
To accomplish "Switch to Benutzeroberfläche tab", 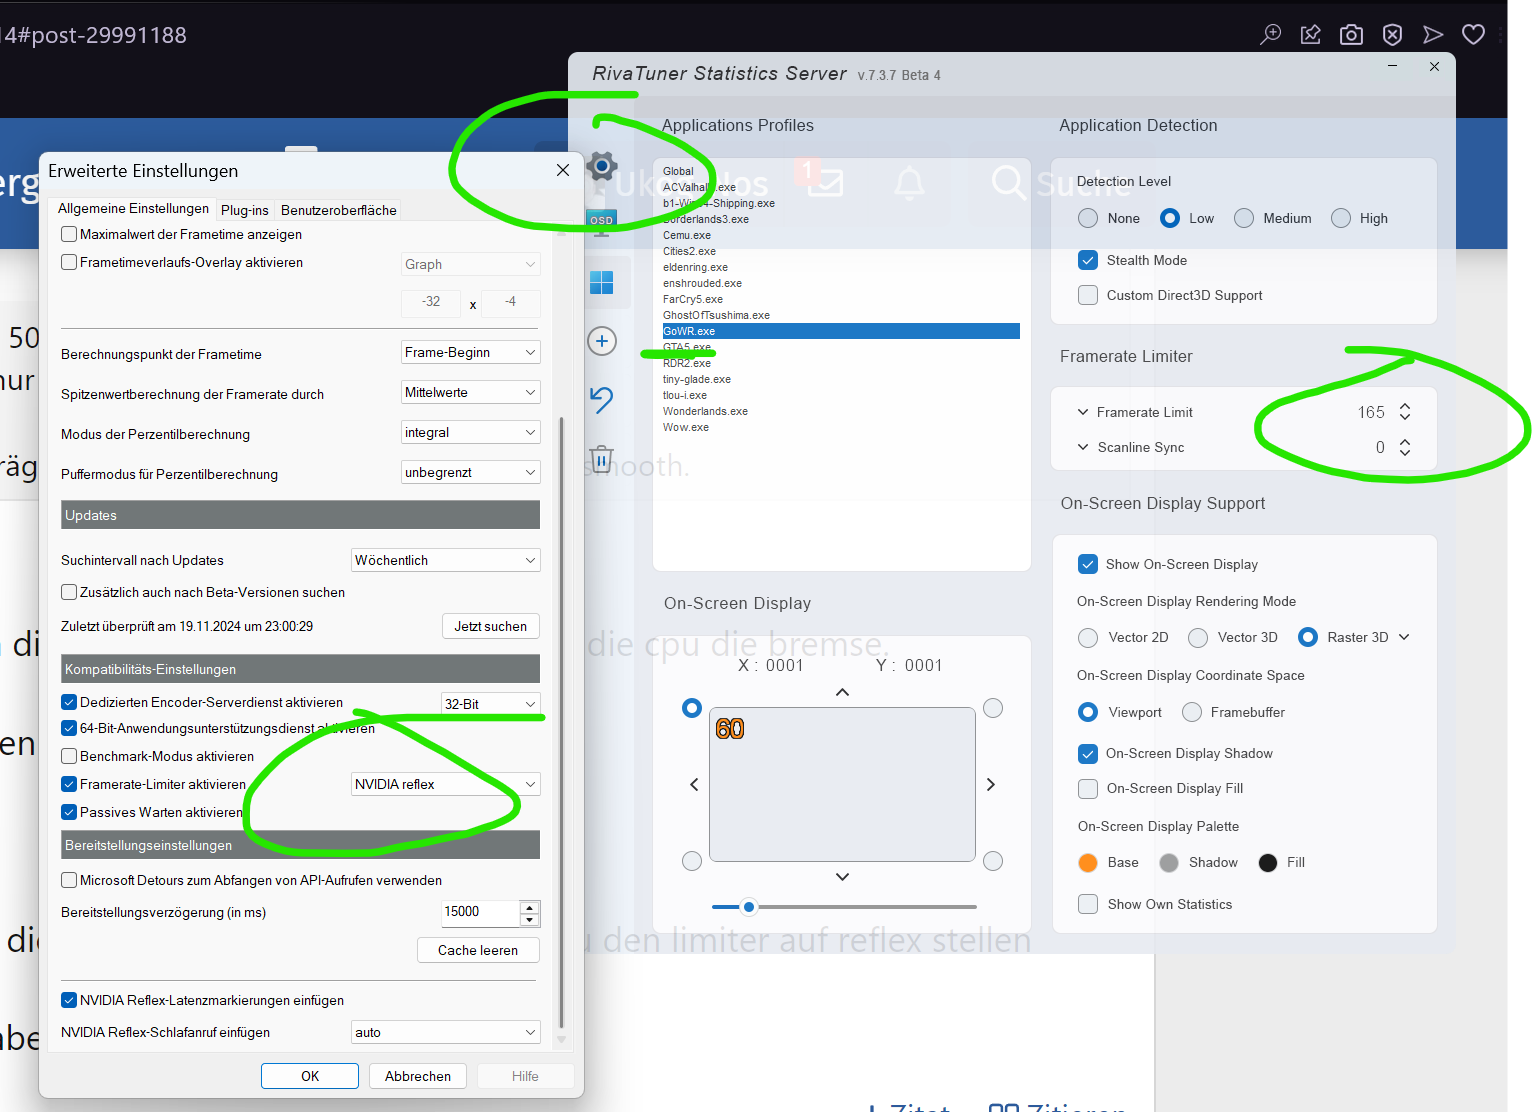I will pos(339,210).
